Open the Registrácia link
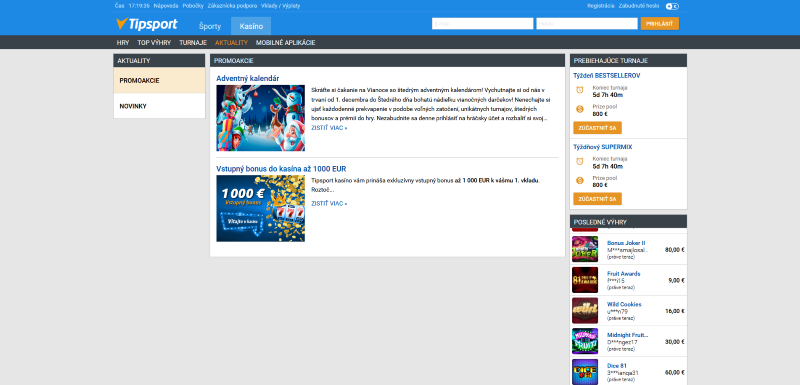 pos(601,6)
